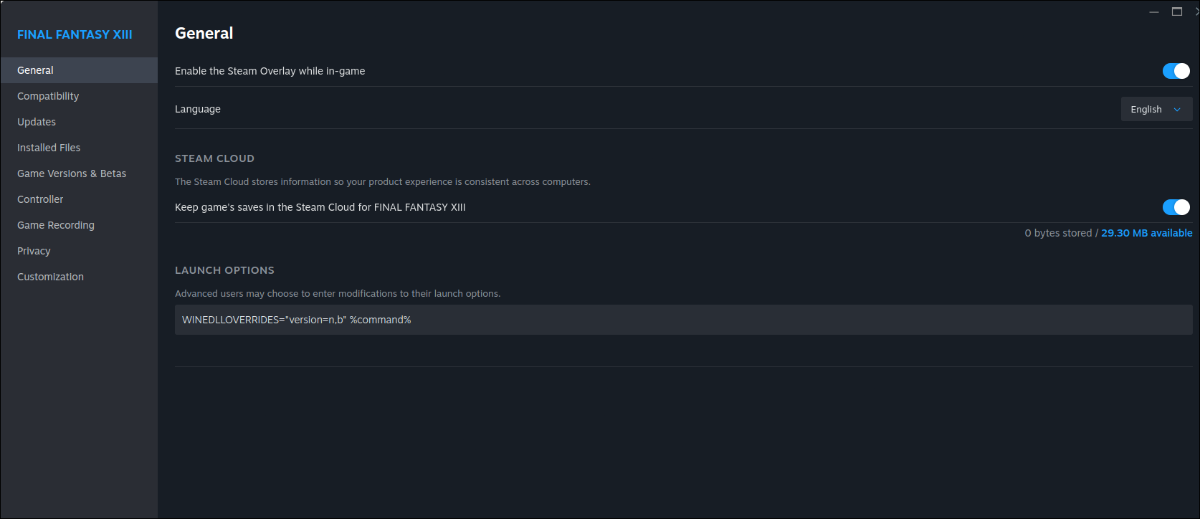1200x519 pixels.
Task: Click the 29.30 MB available link
Action: click(x=1146, y=233)
